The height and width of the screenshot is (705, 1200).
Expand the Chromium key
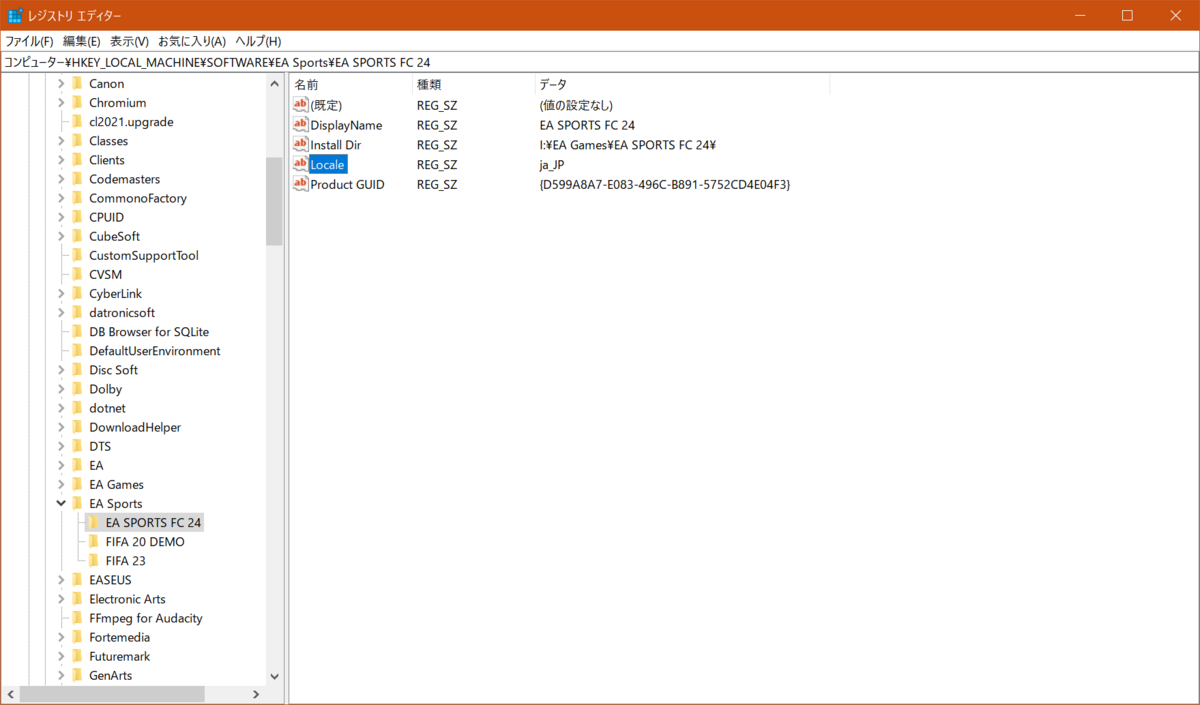coord(61,103)
